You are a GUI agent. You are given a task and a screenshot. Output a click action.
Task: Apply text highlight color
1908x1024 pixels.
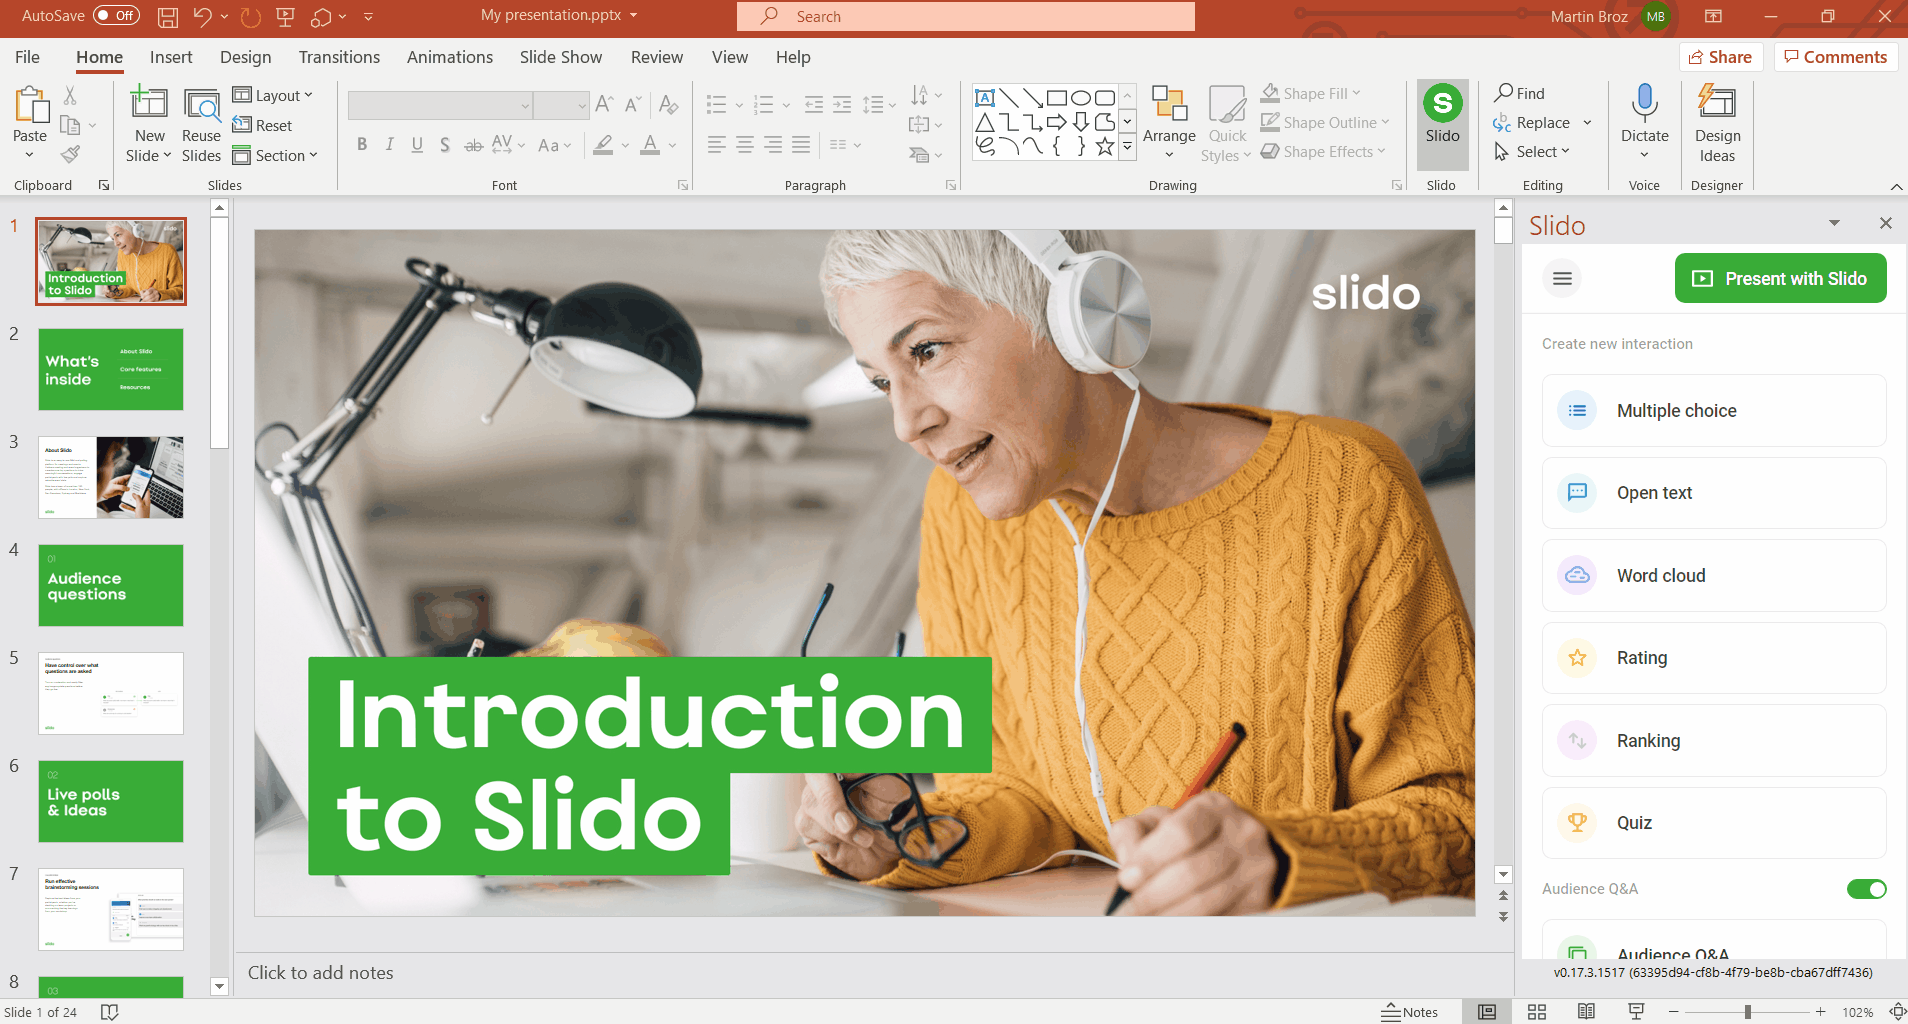coord(603,145)
